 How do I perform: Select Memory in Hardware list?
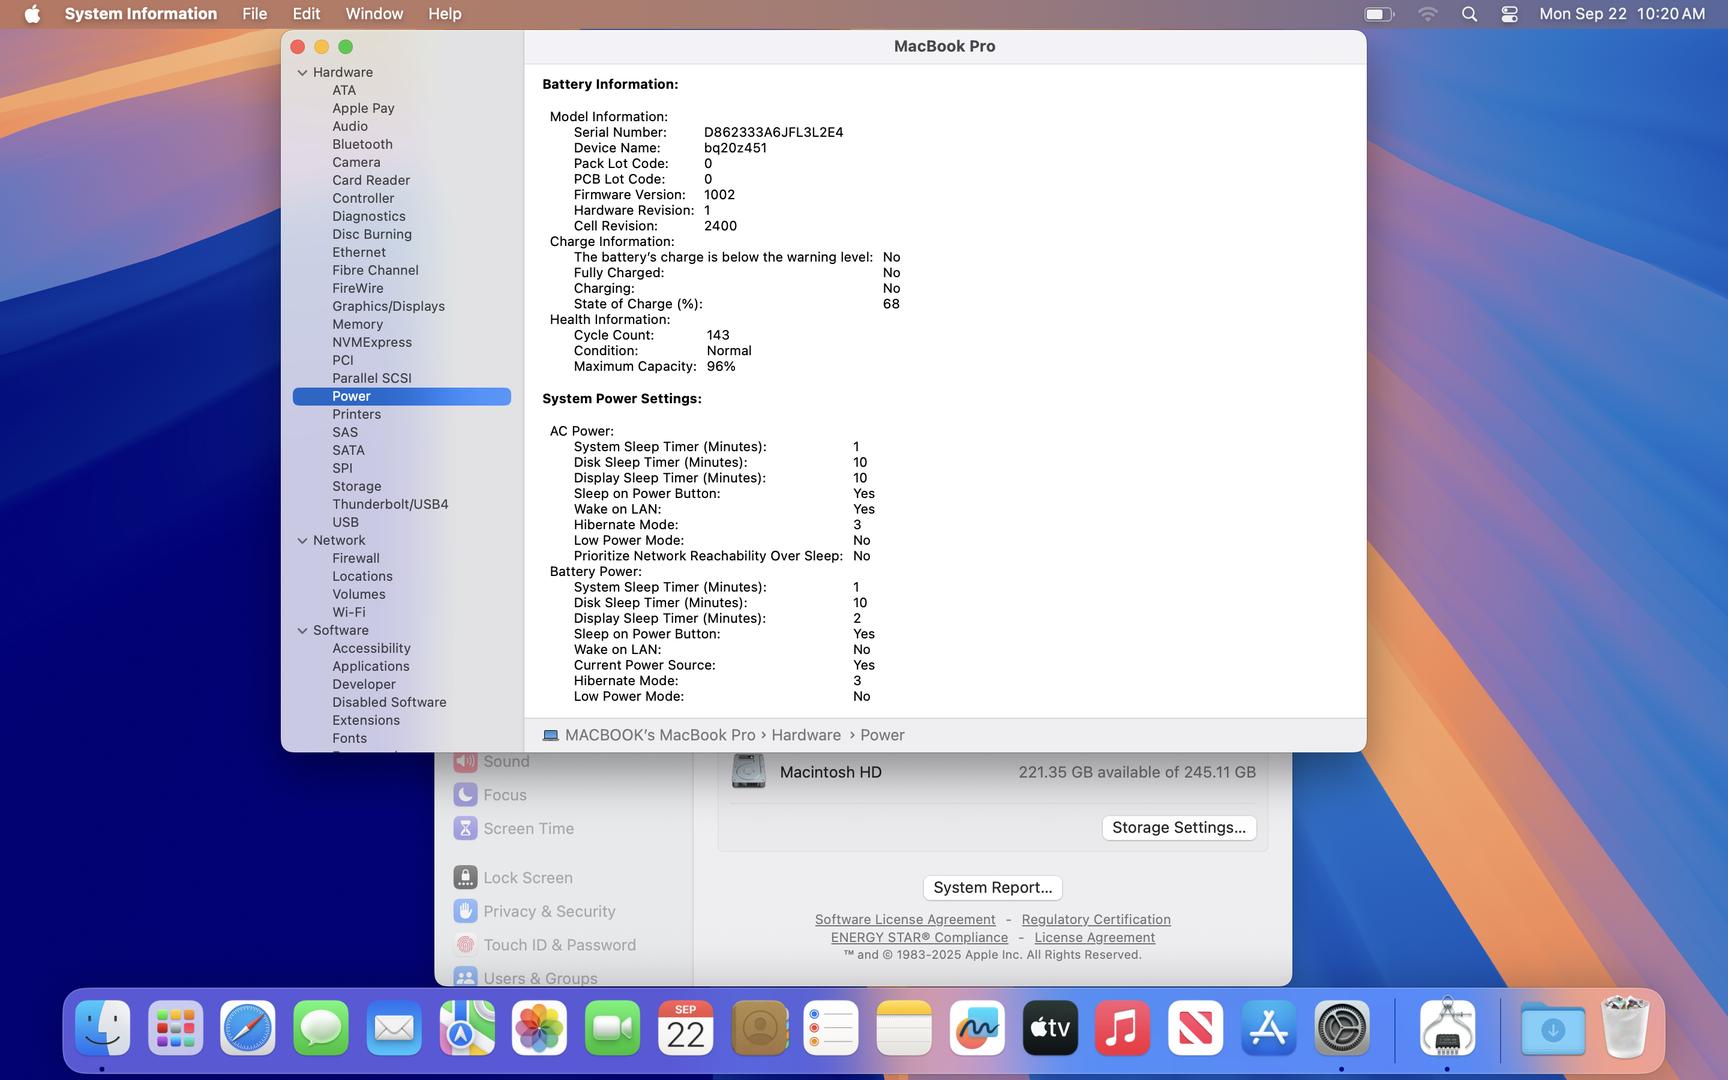[x=358, y=324]
